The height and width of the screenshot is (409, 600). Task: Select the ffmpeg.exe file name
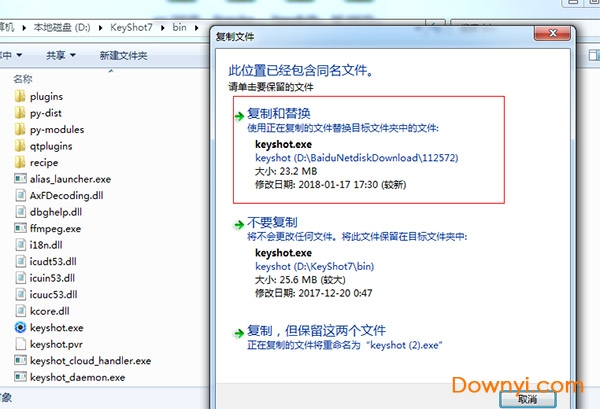point(55,229)
